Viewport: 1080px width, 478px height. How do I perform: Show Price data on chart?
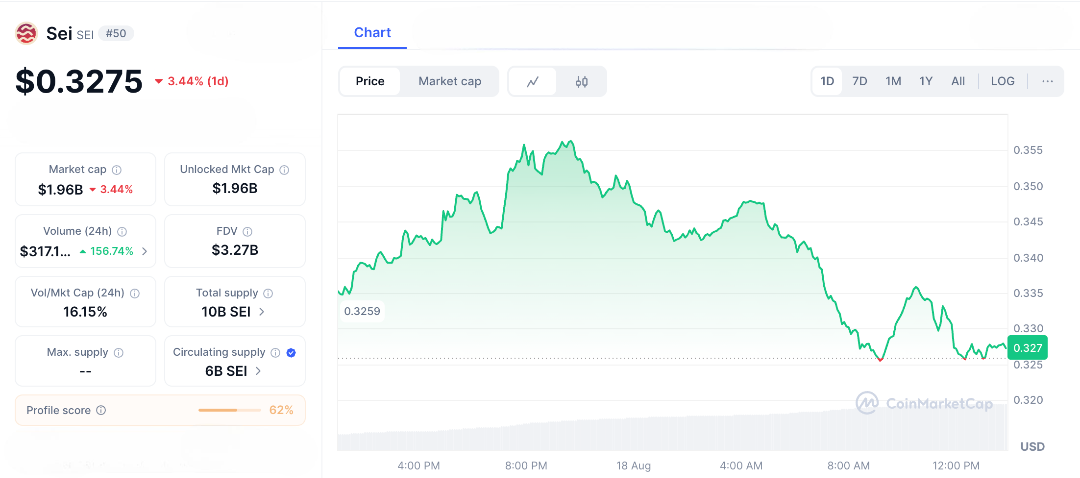[x=370, y=81]
